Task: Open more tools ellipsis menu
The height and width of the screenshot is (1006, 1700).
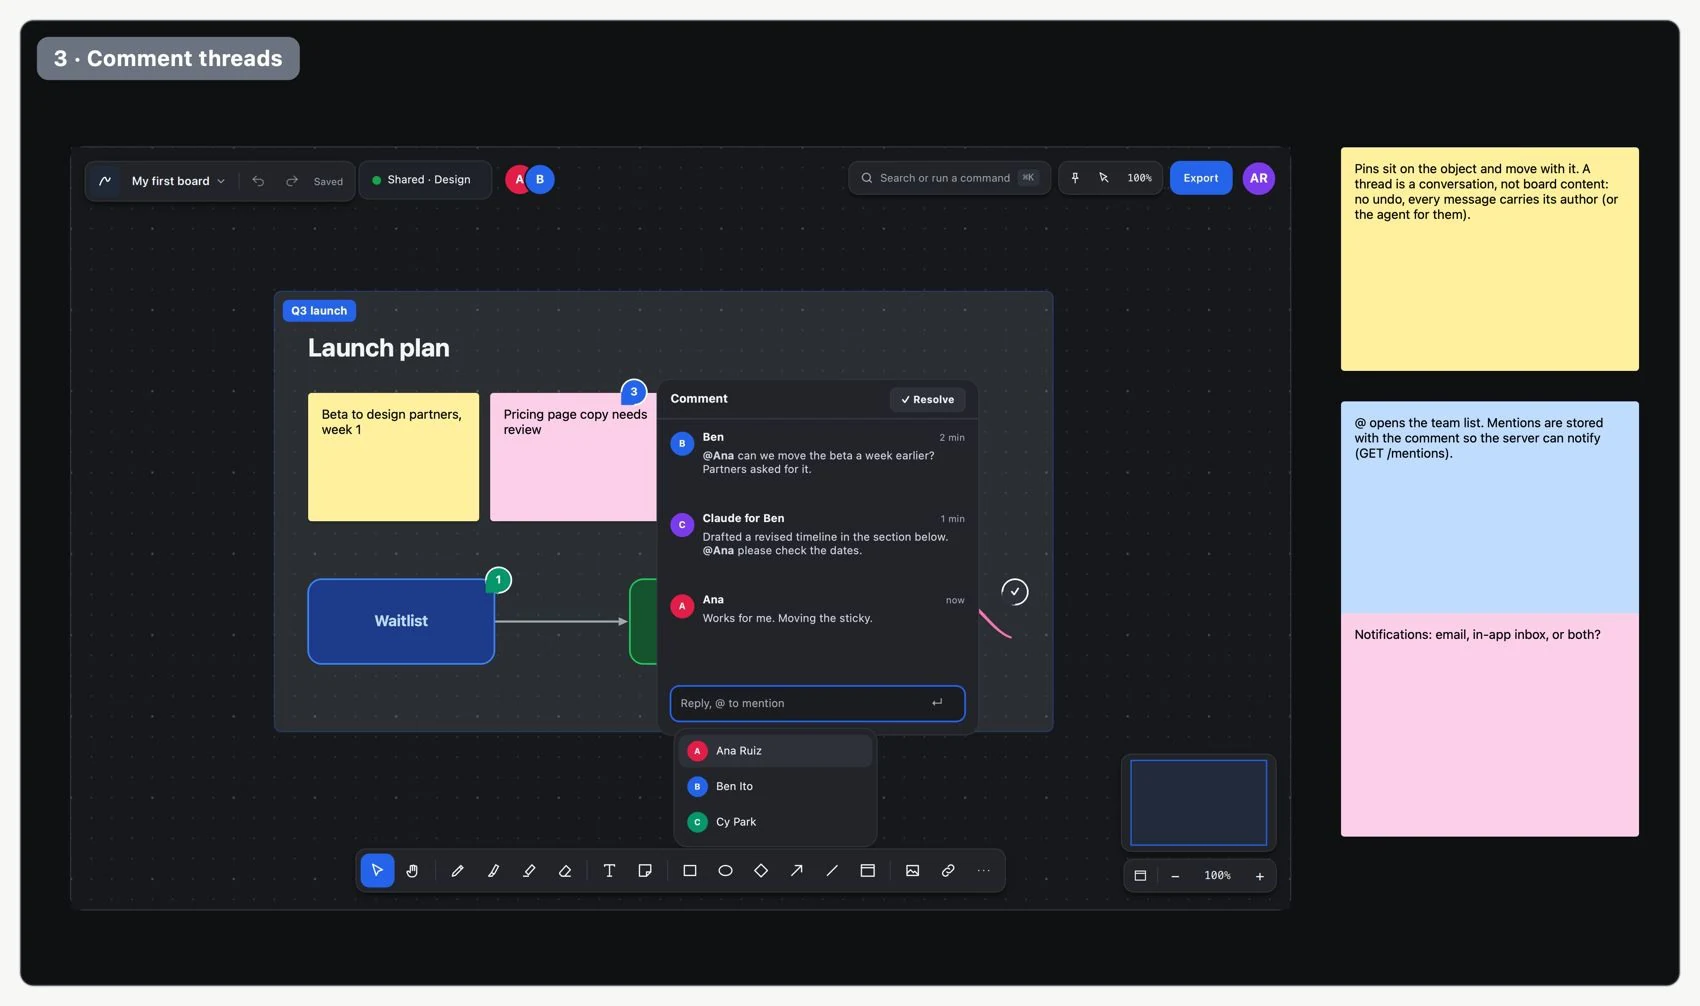Action: tap(984, 871)
